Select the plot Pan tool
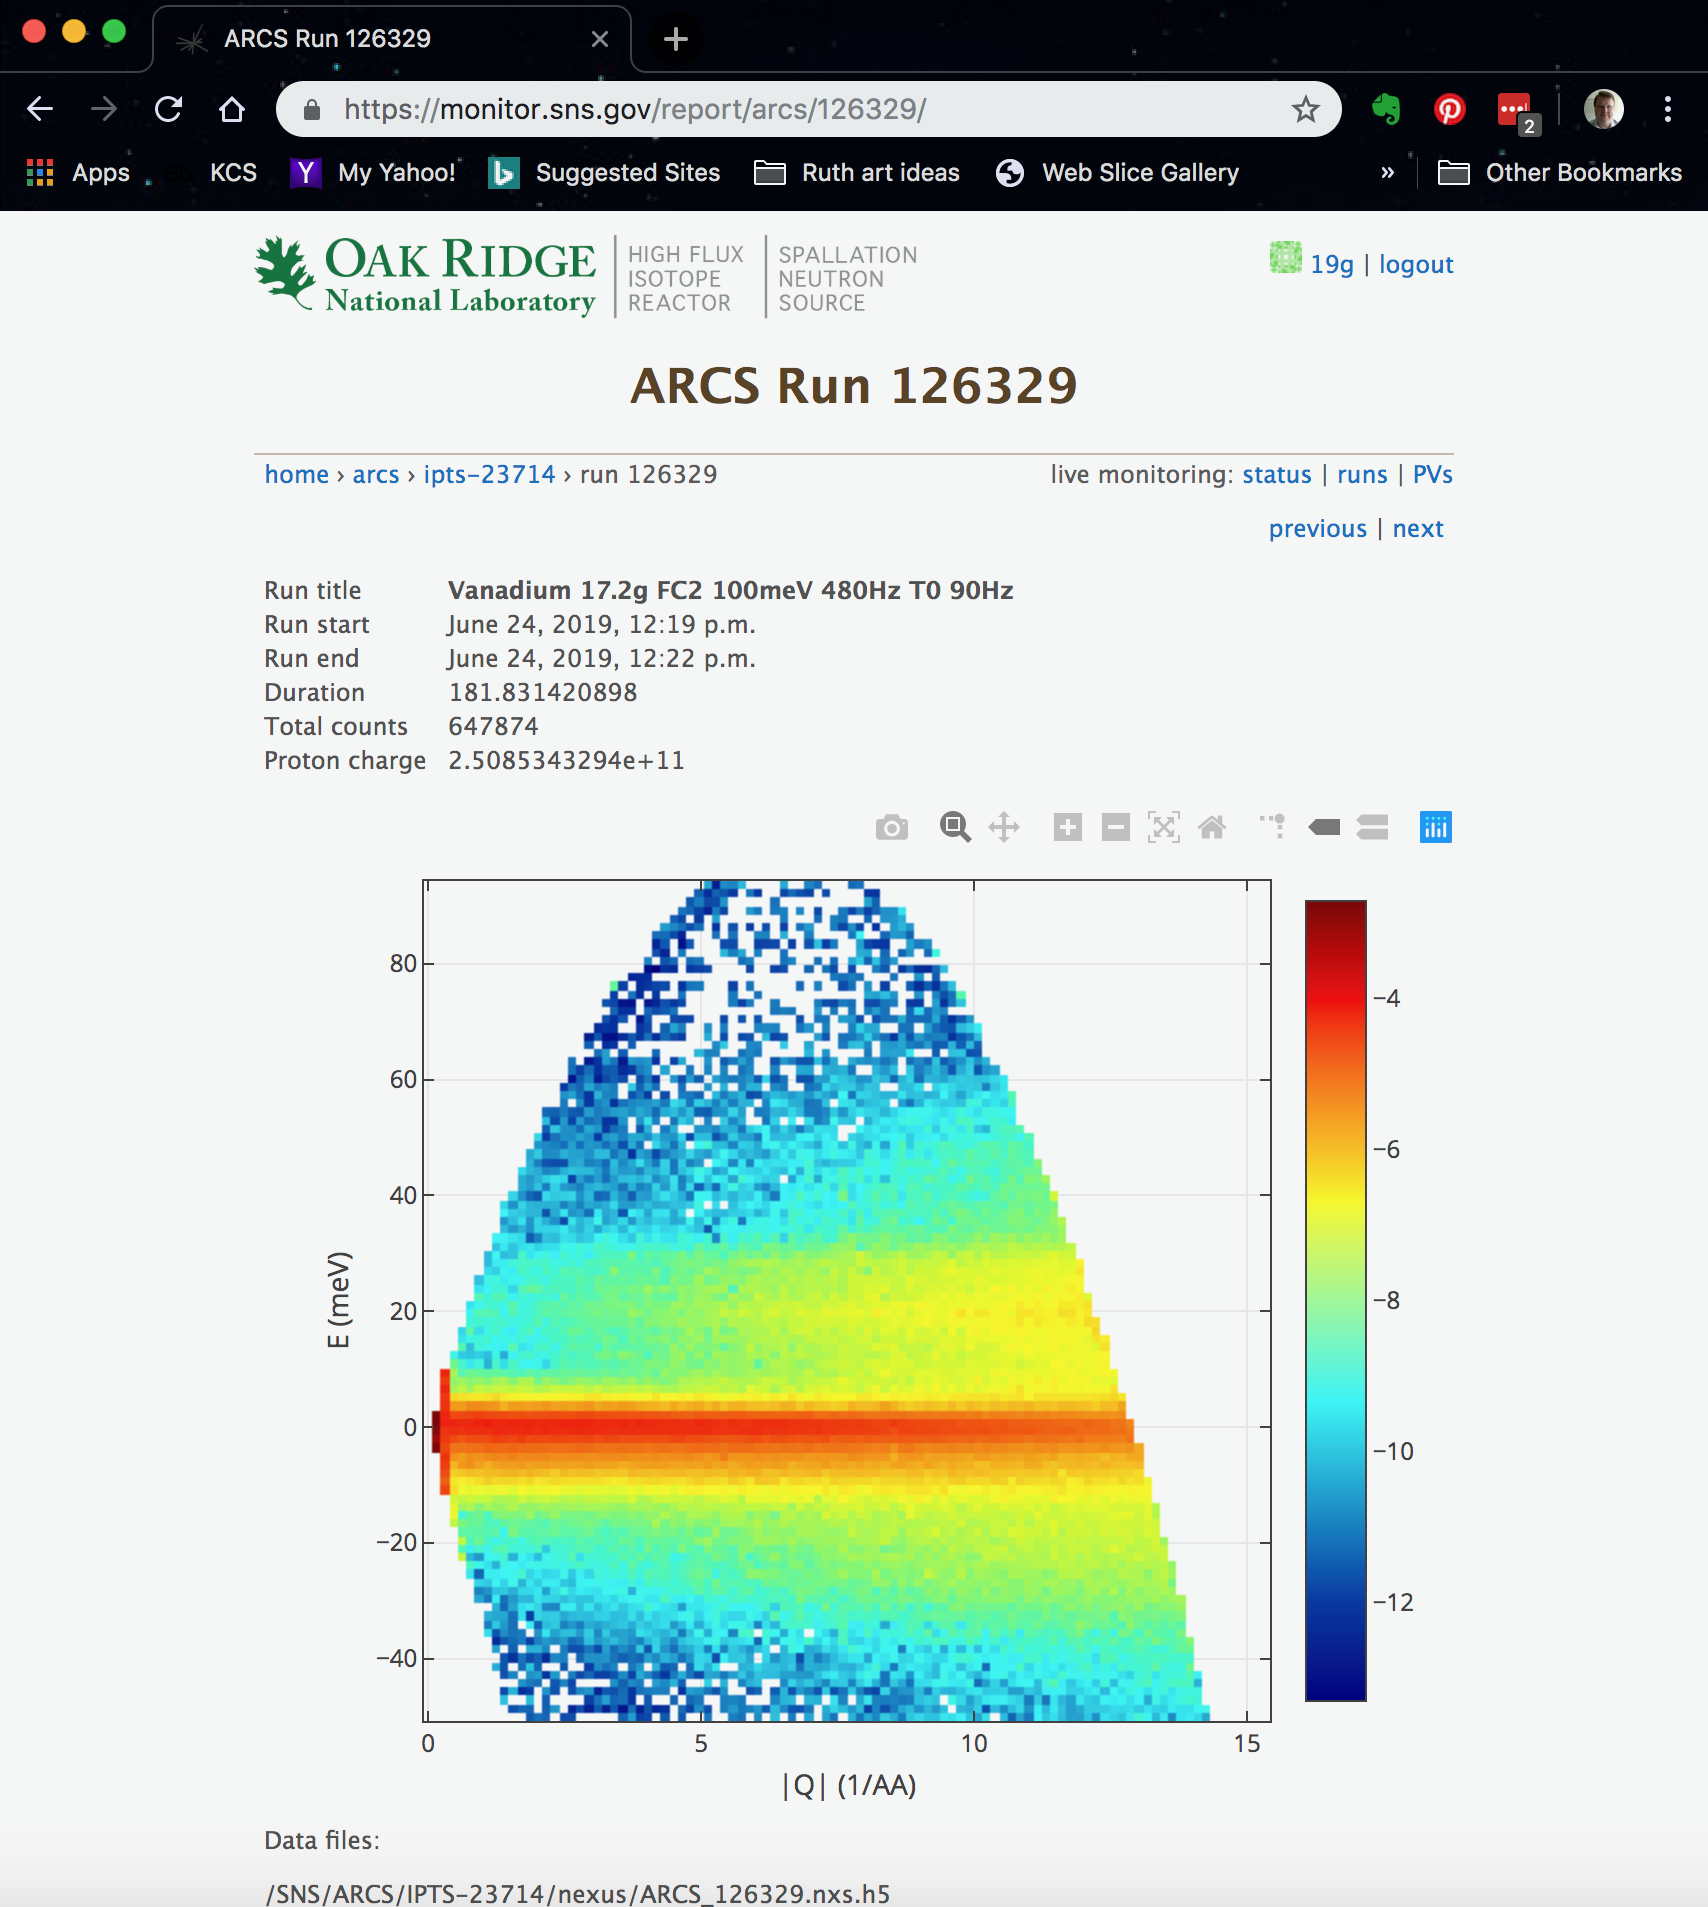 pos(1003,828)
